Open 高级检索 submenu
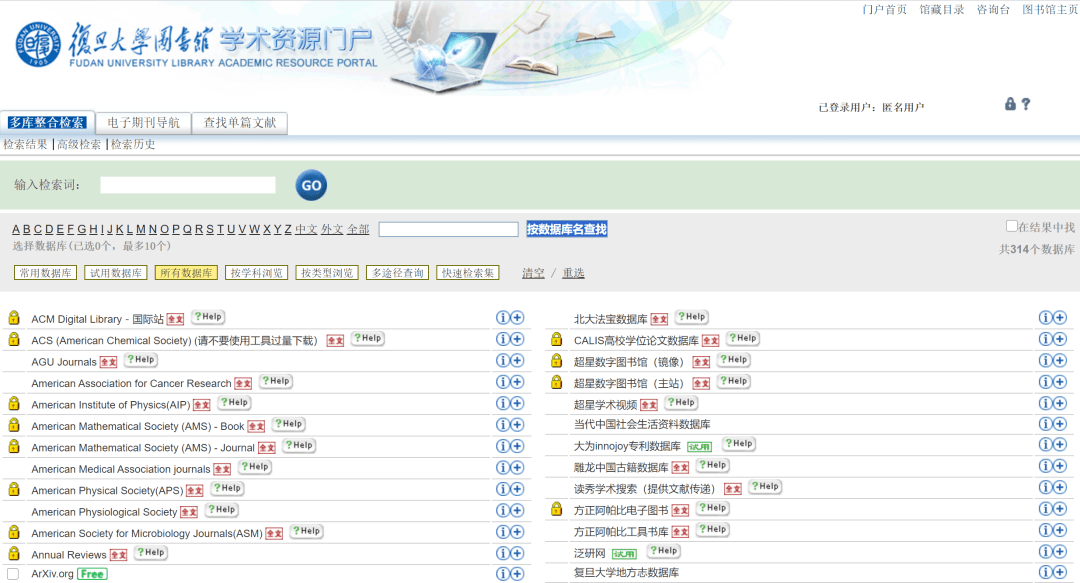Viewport: 1080px width, 583px height. 79,145
